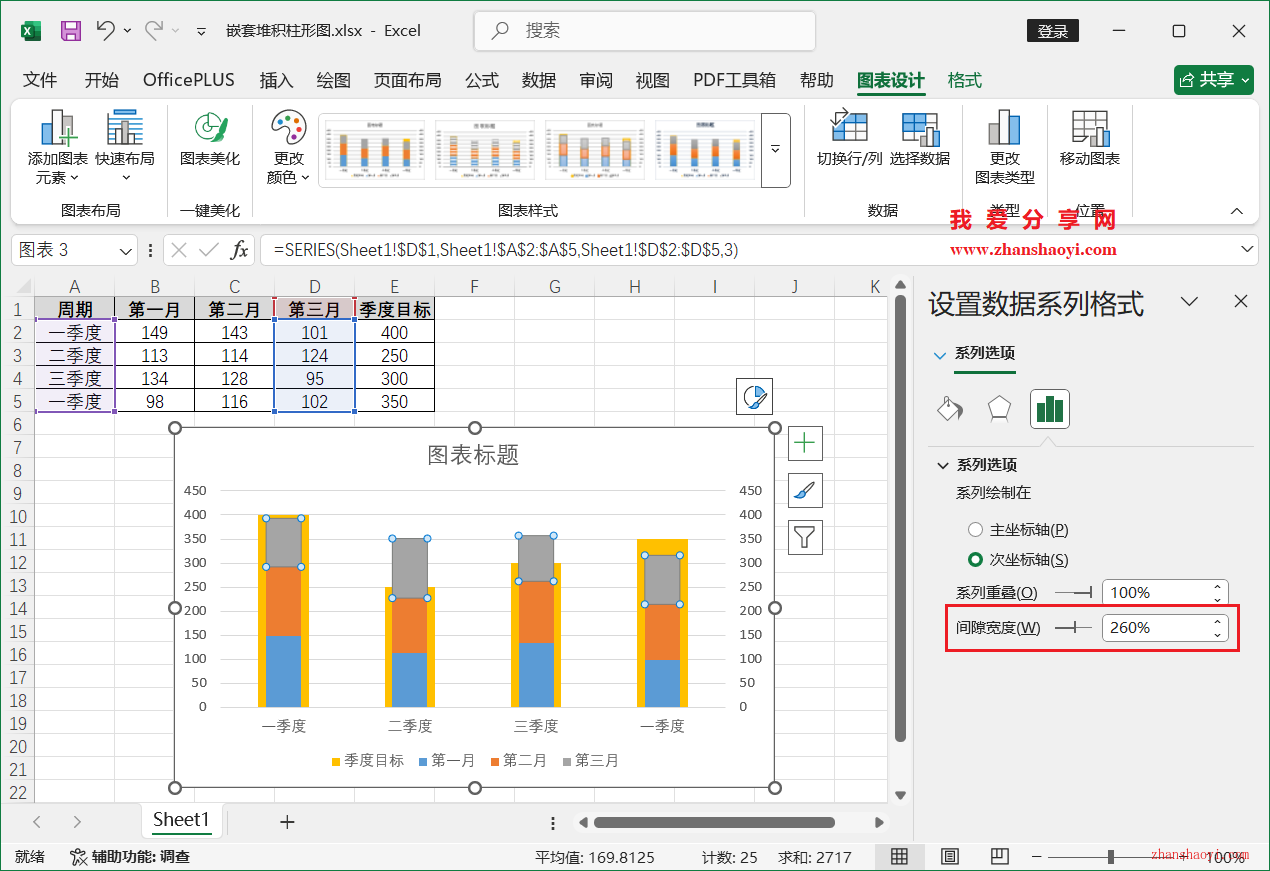Switch to 页面布局 view in status bar
1270x871 pixels.
click(949, 856)
